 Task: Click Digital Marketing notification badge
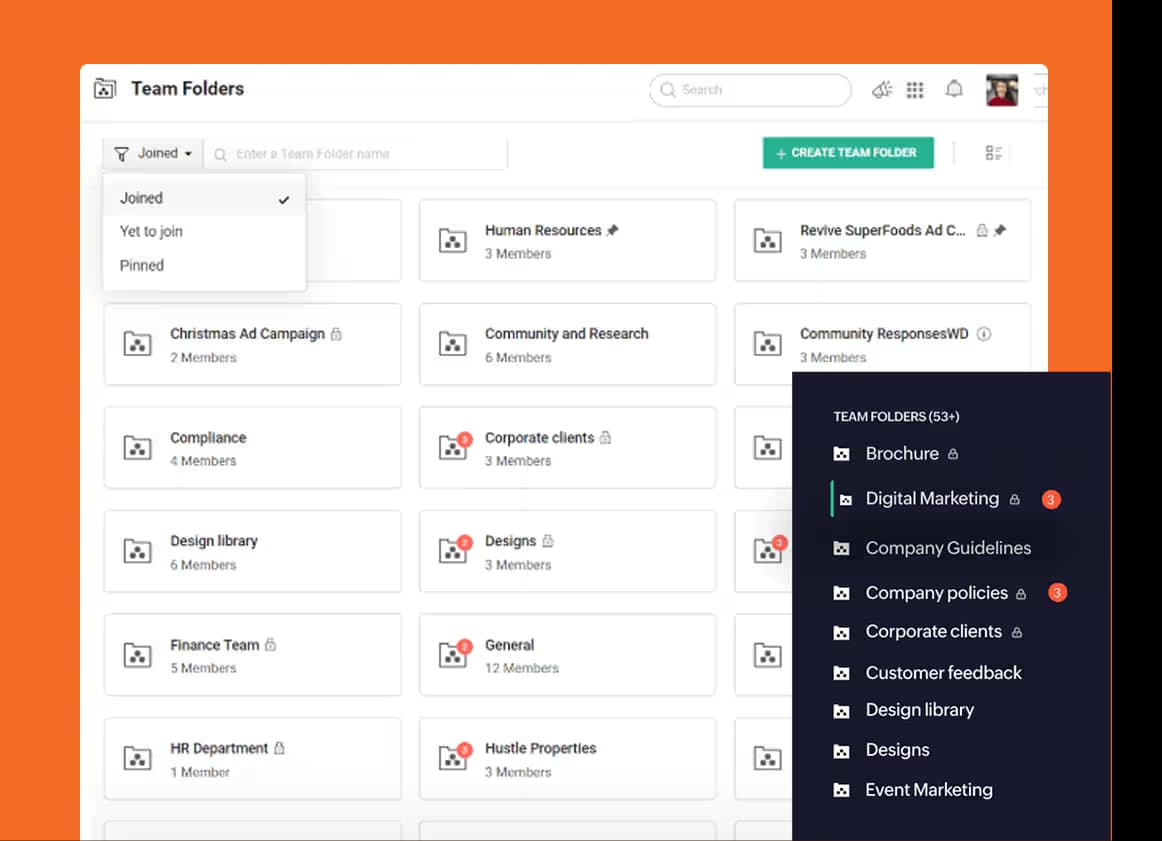(x=1051, y=499)
